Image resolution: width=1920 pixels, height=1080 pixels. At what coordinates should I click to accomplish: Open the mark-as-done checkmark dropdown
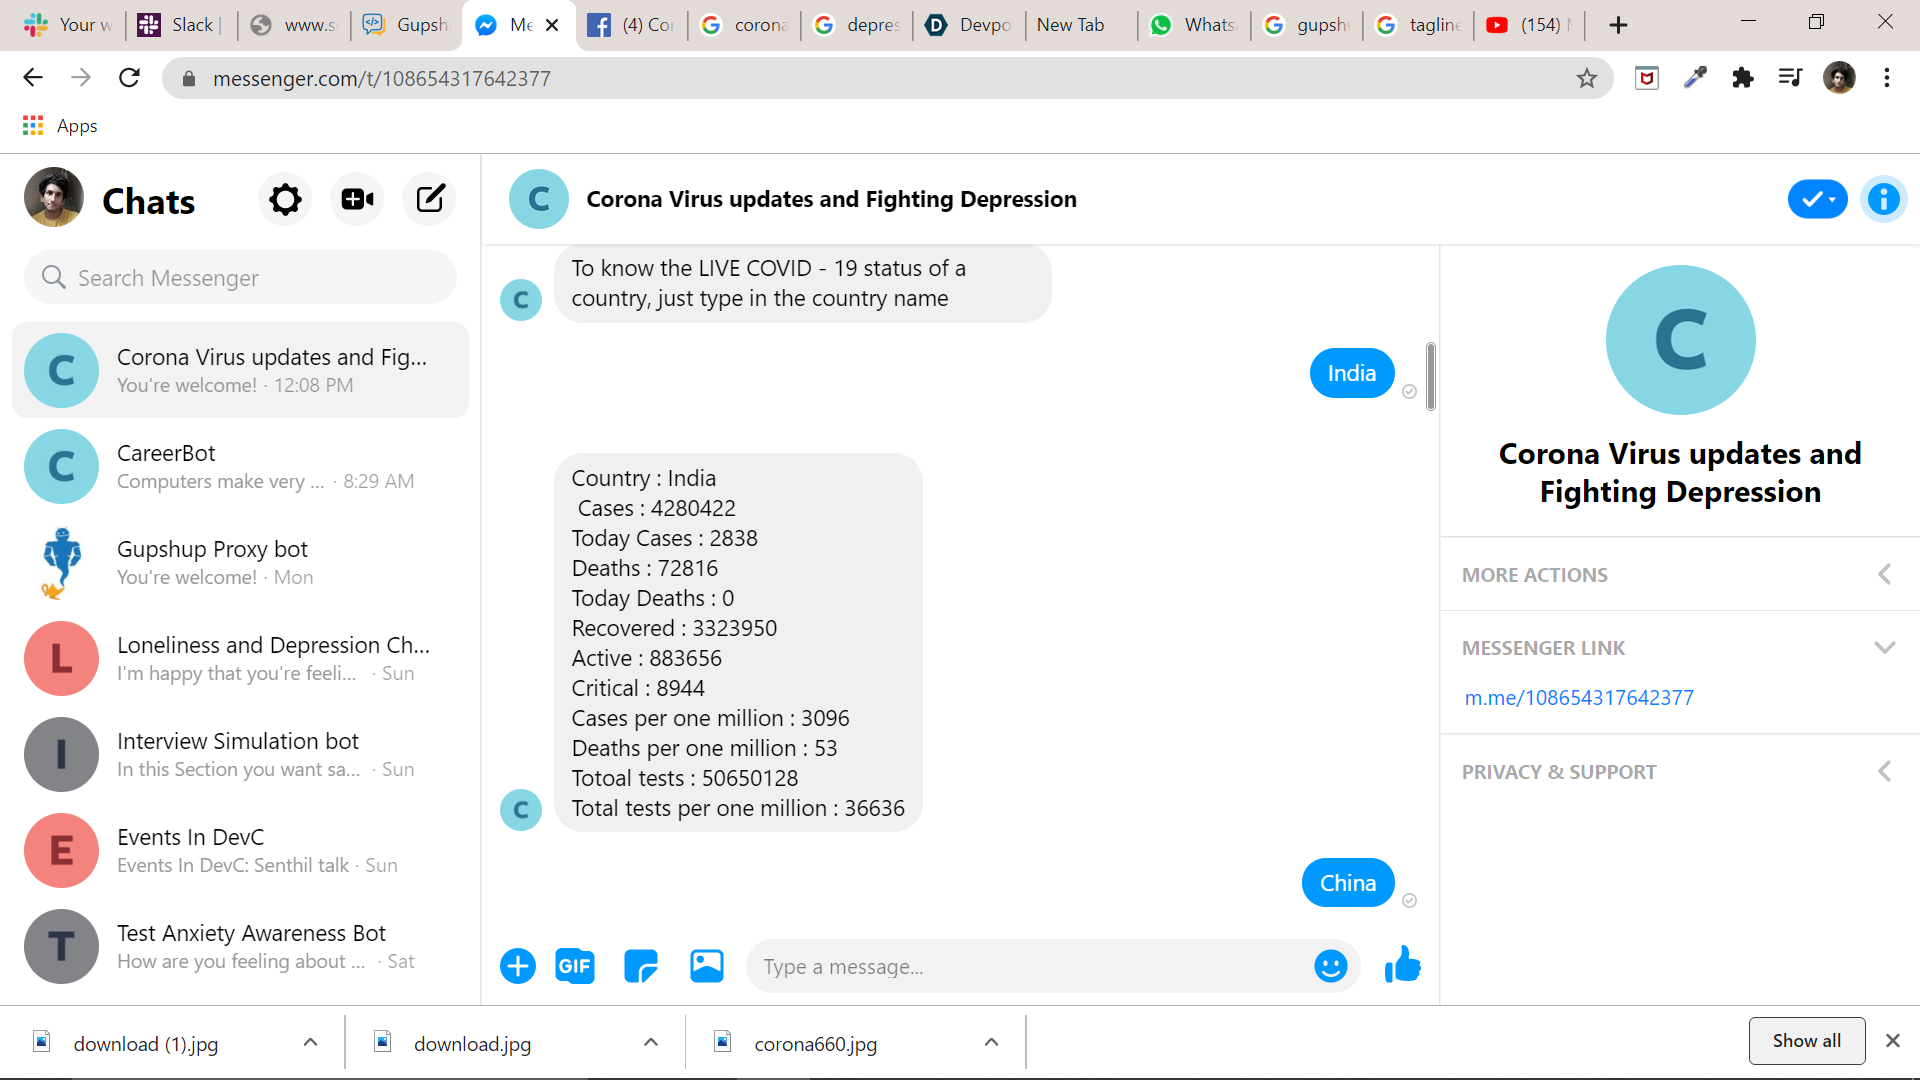(x=1817, y=199)
